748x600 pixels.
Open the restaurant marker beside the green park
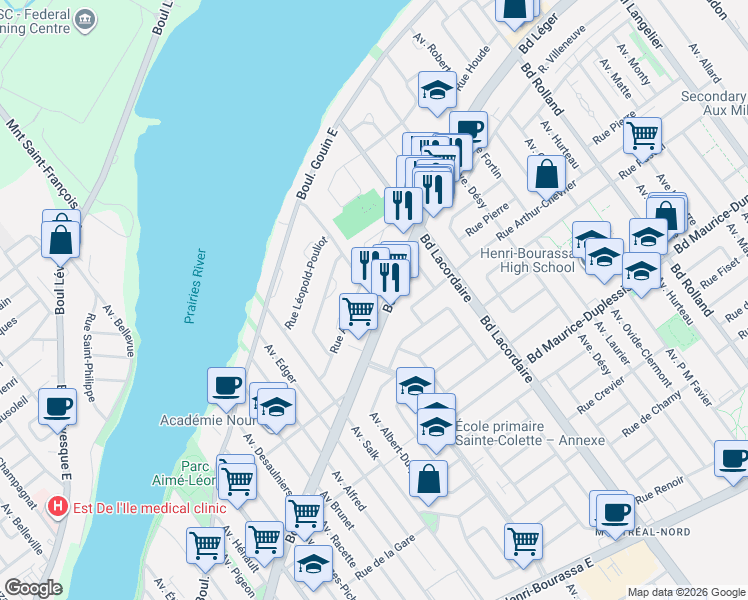point(404,209)
